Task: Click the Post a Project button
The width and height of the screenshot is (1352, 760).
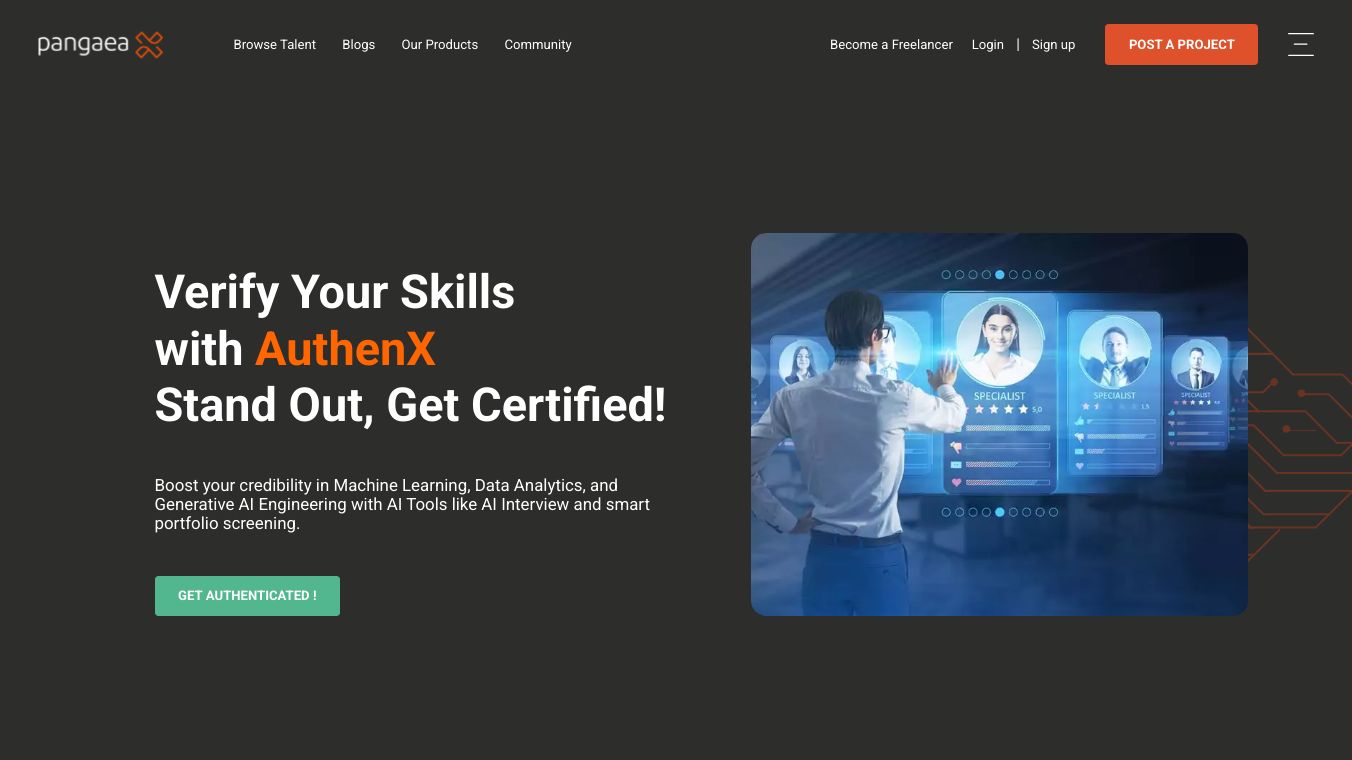Action: point(1181,45)
